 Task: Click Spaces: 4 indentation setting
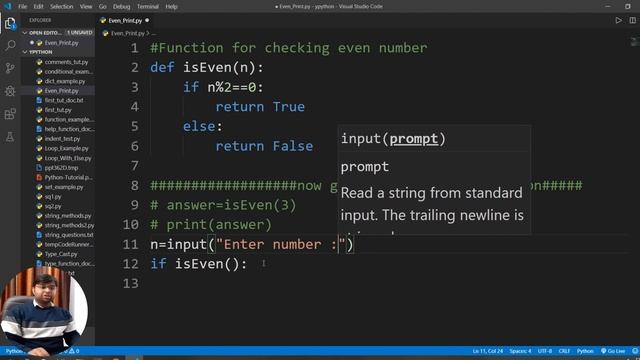pos(520,351)
